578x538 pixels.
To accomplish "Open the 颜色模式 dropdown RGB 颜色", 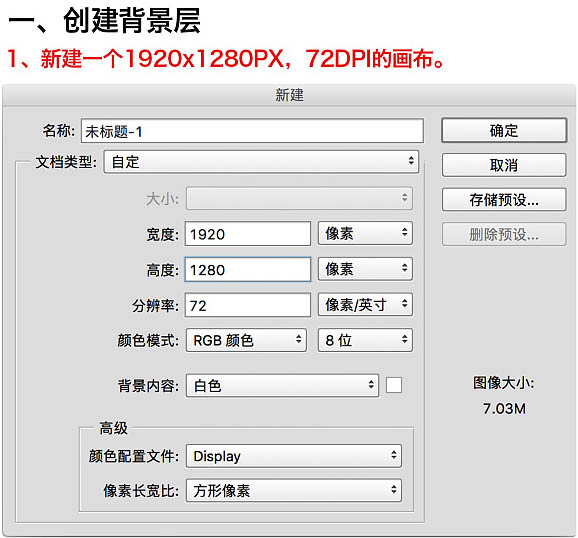I will (246, 340).
